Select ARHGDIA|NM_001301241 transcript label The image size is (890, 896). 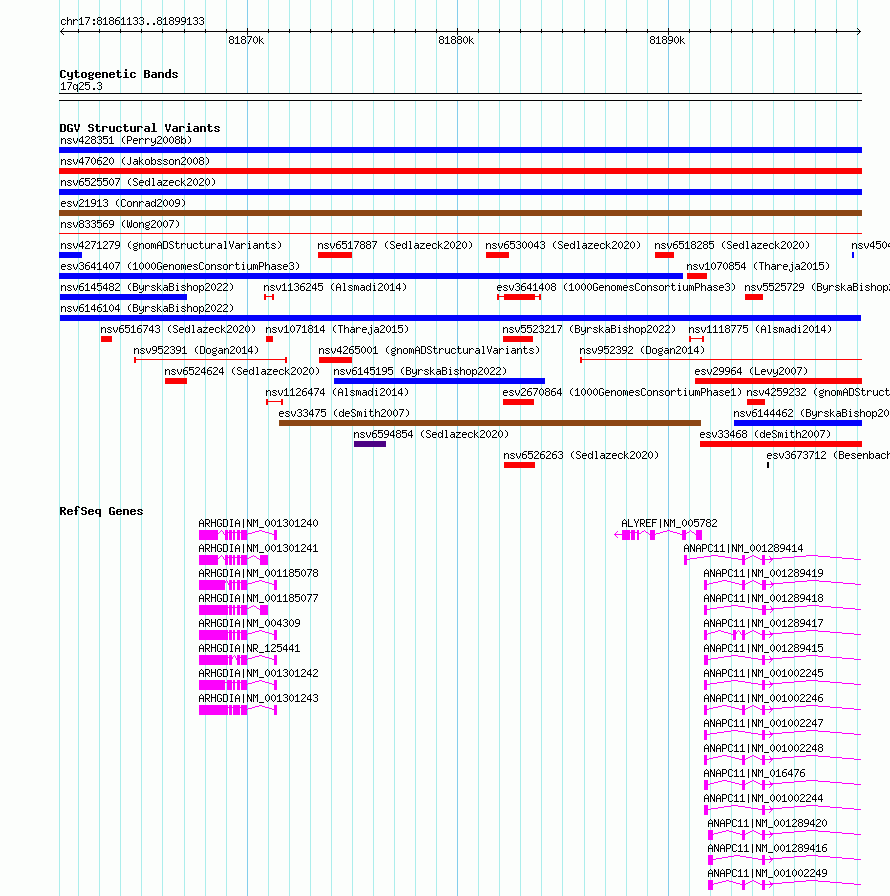pyautogui.click(x=258, y=549)
